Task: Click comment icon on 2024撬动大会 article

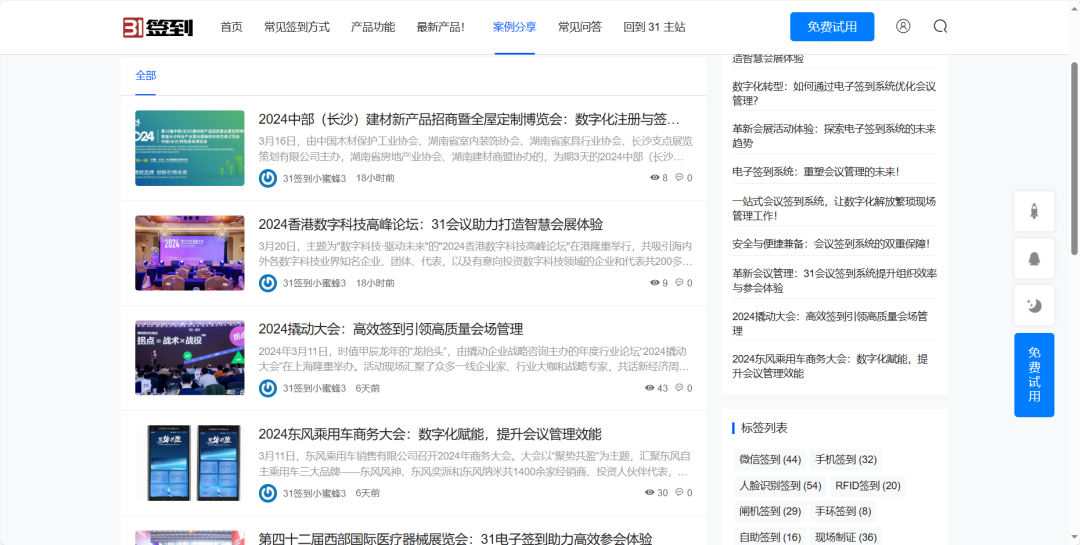Action: tap(679, 388)
